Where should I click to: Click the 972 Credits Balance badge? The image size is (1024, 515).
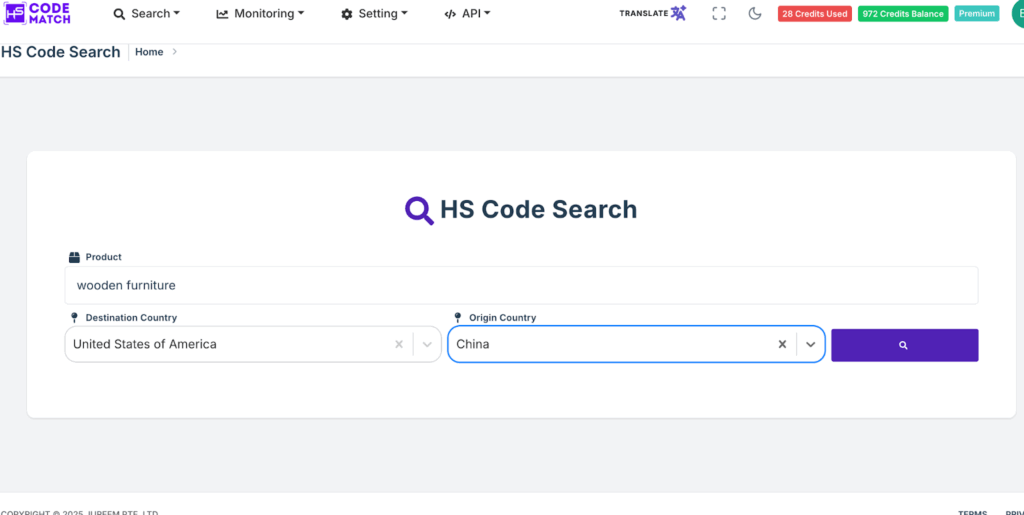click(x=902, y=14)
